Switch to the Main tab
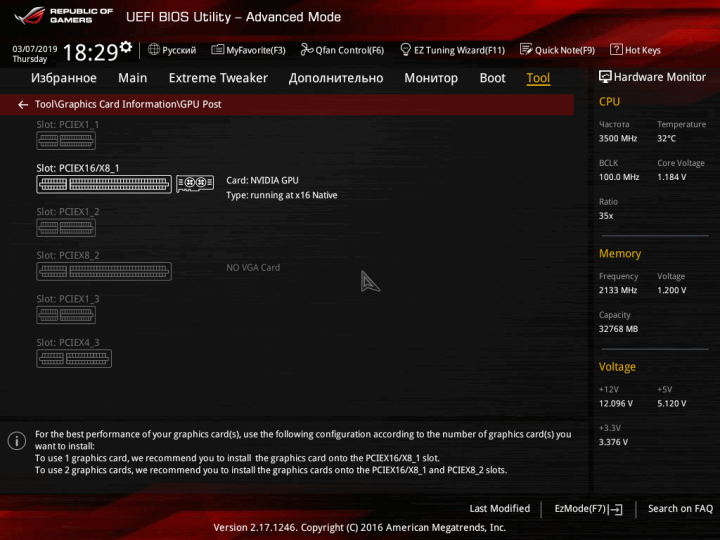Viewport: 720px width, 540px height. [133, 78]
